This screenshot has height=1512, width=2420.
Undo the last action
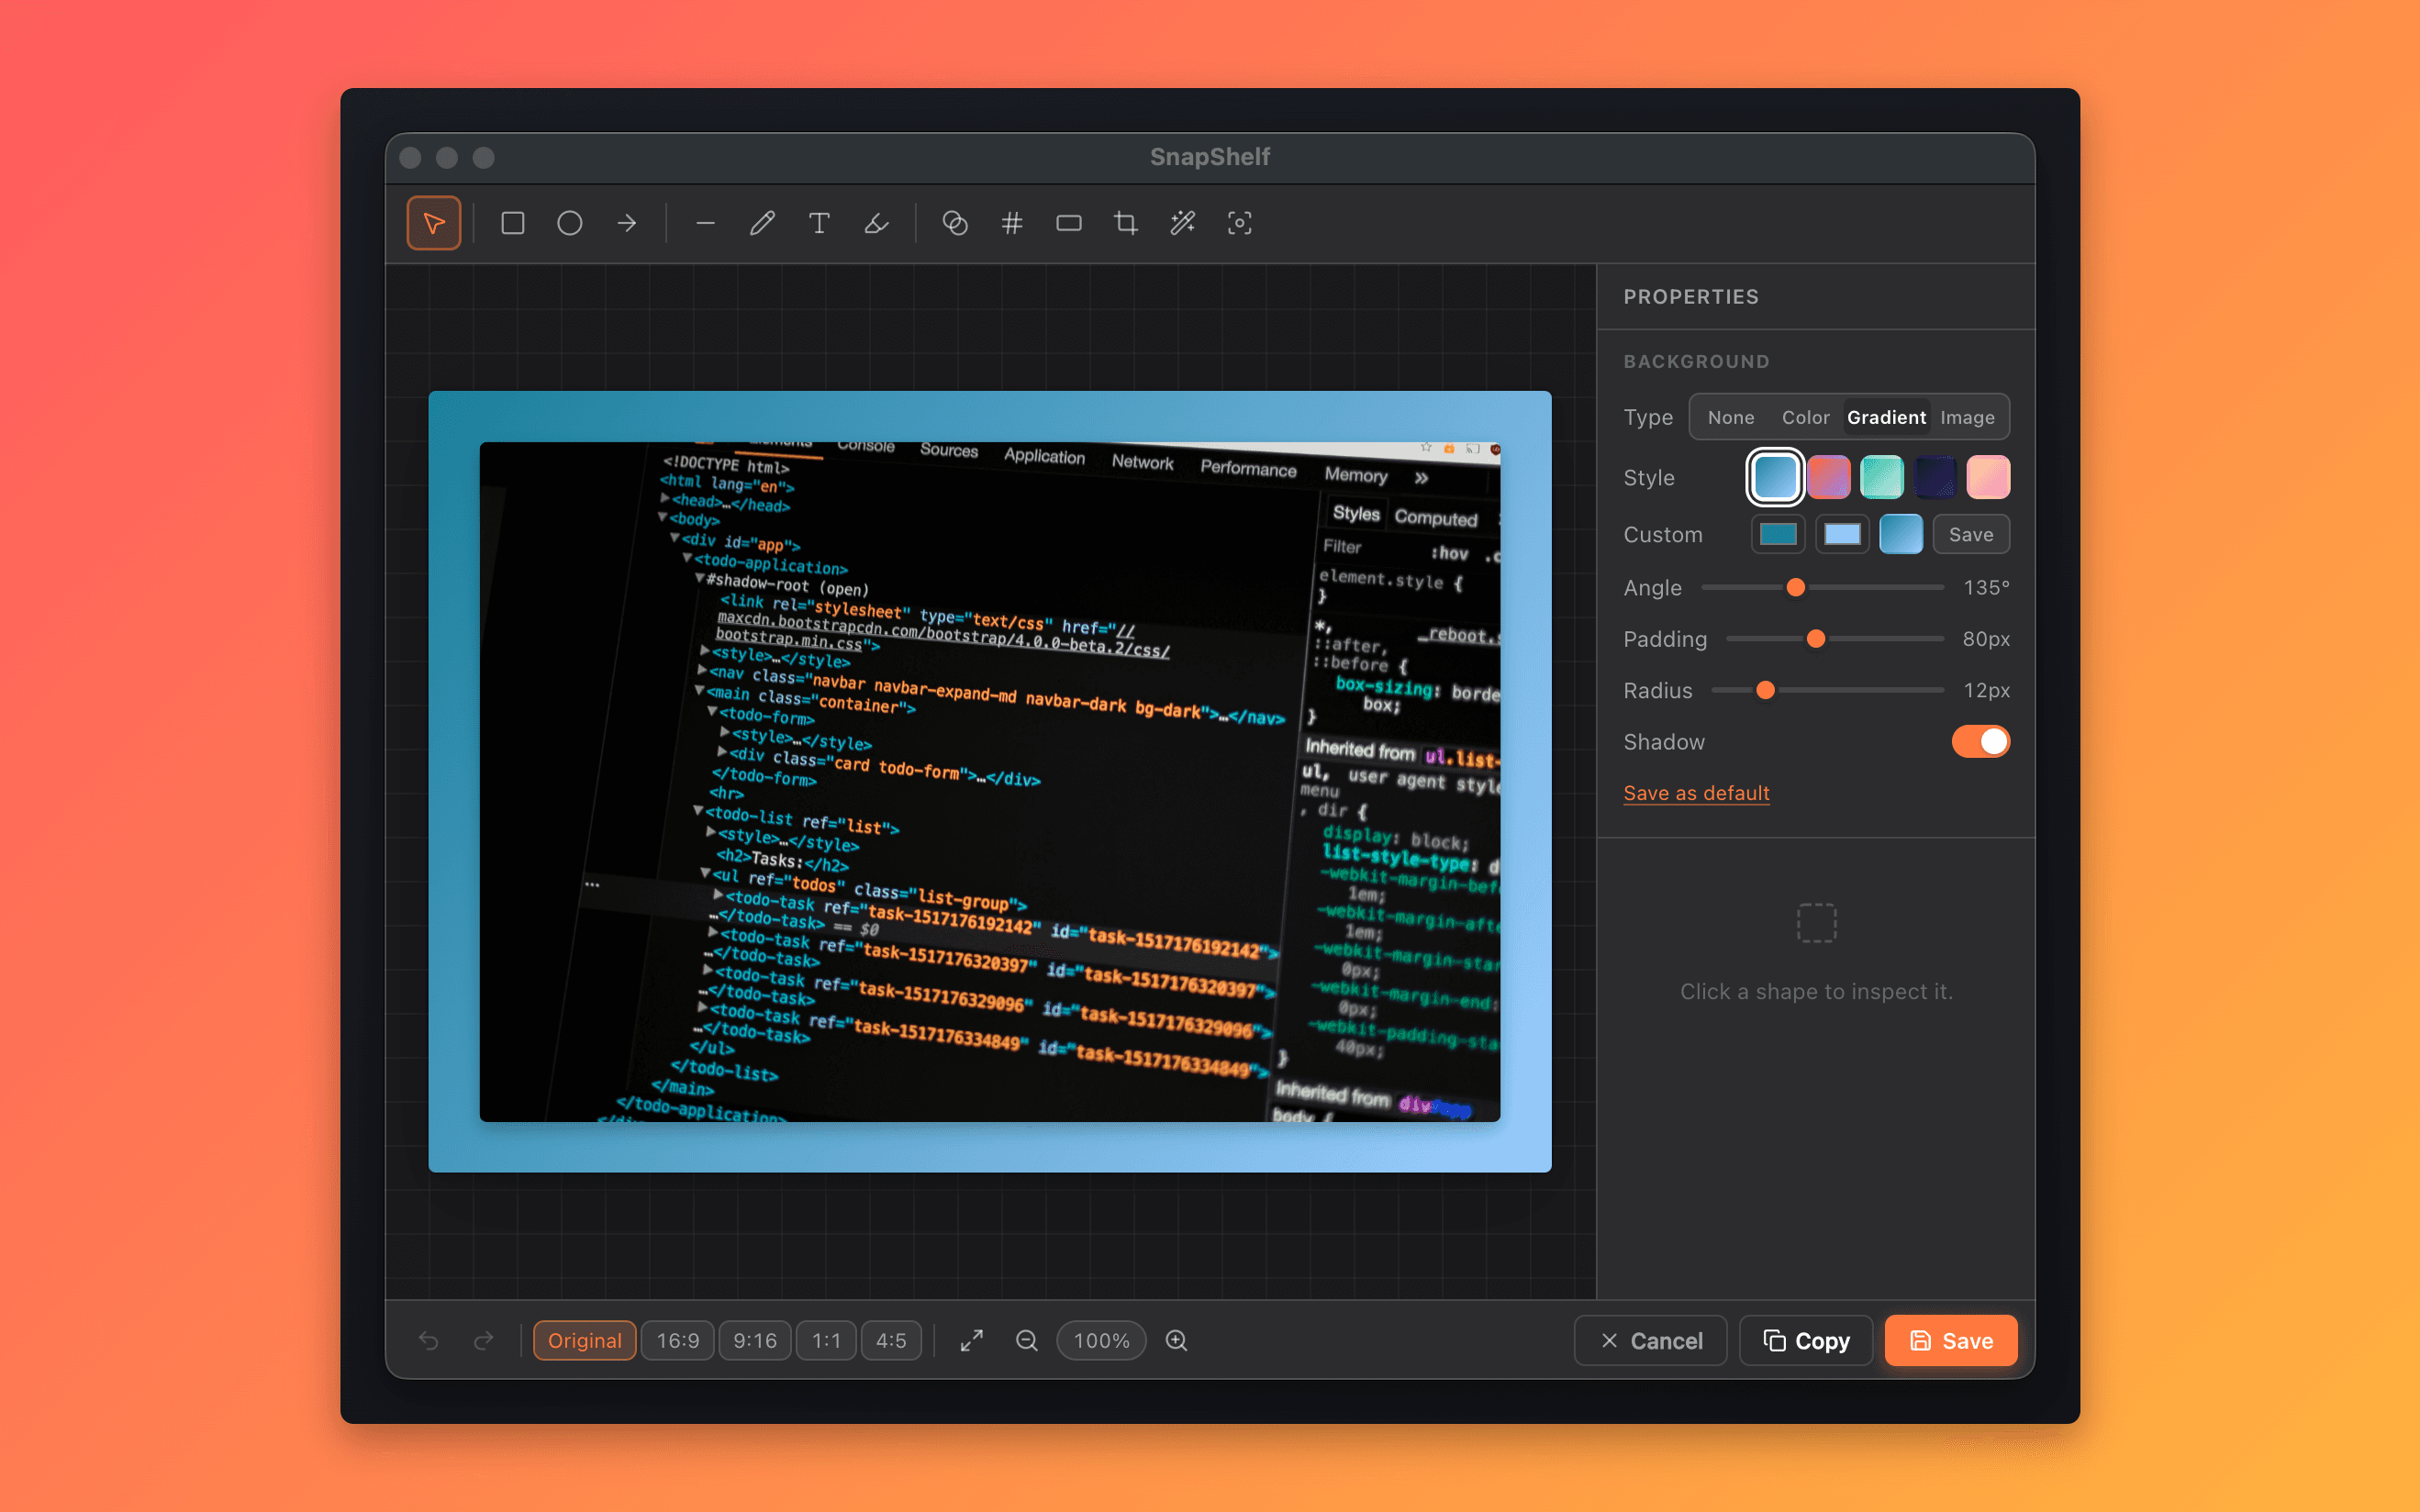(x=429, y=1340)
